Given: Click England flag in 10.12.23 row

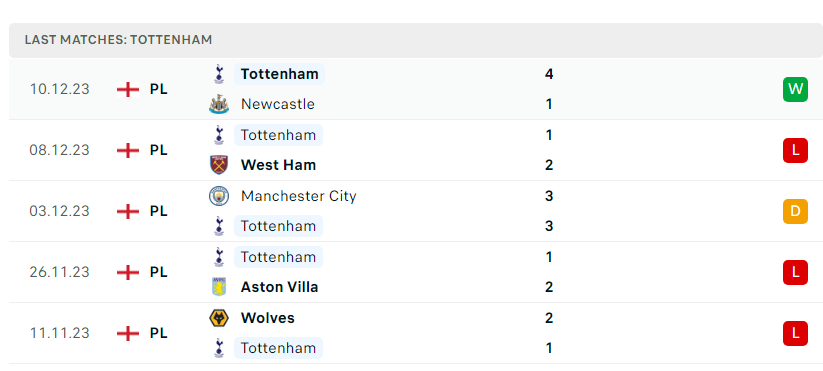Looking at the screenshot, I should (x=128, y=89).
